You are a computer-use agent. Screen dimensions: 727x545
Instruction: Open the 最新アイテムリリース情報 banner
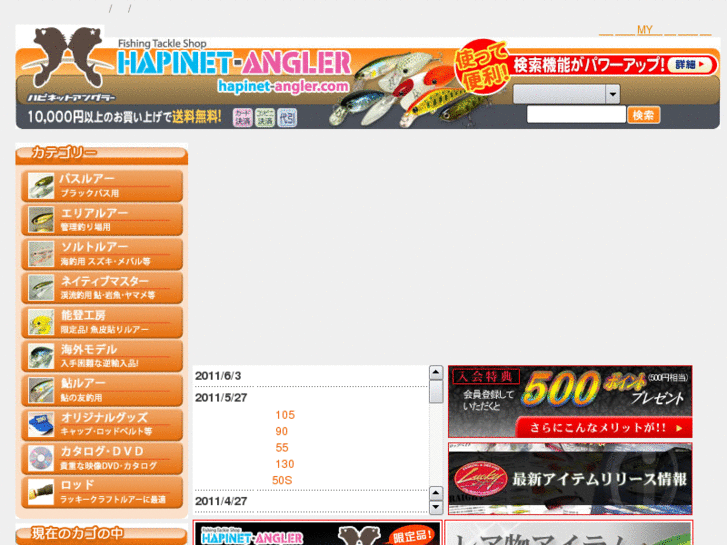570,479
